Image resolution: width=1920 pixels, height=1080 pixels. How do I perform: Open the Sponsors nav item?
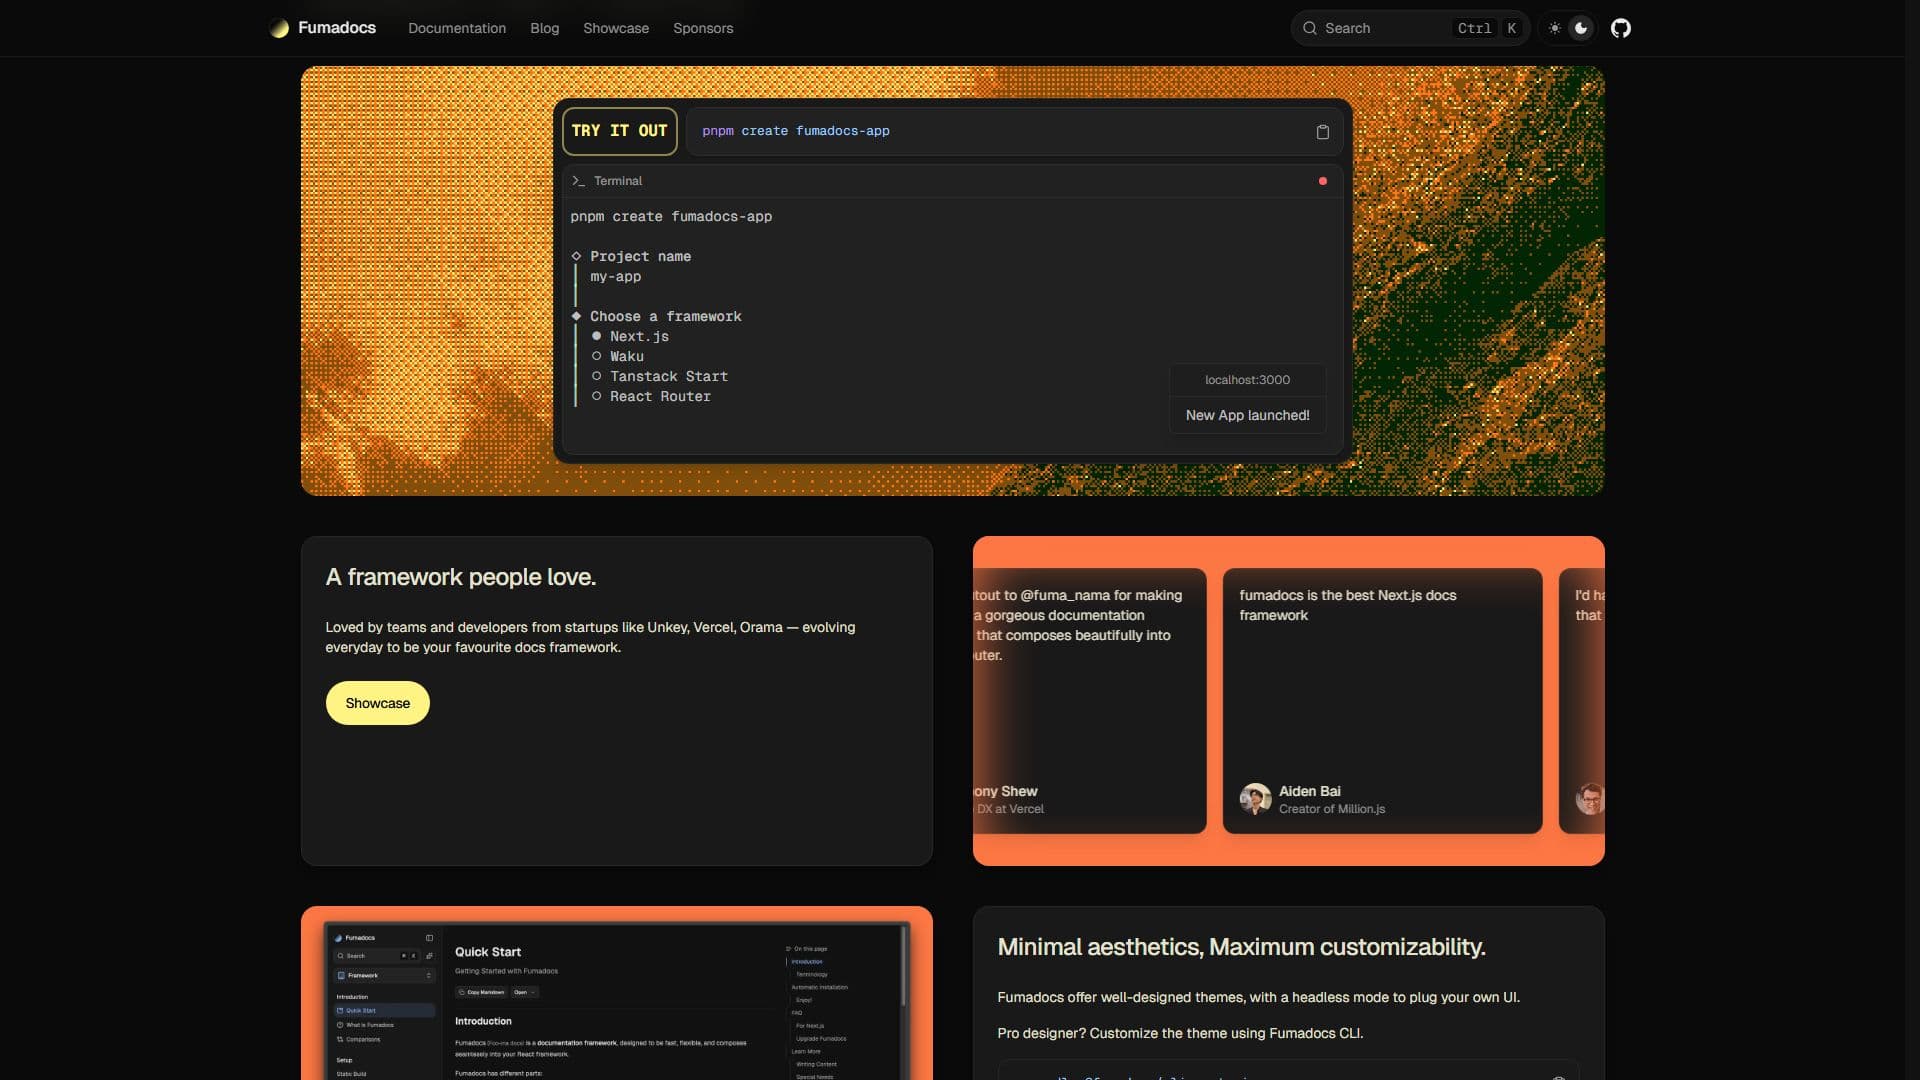703,28
